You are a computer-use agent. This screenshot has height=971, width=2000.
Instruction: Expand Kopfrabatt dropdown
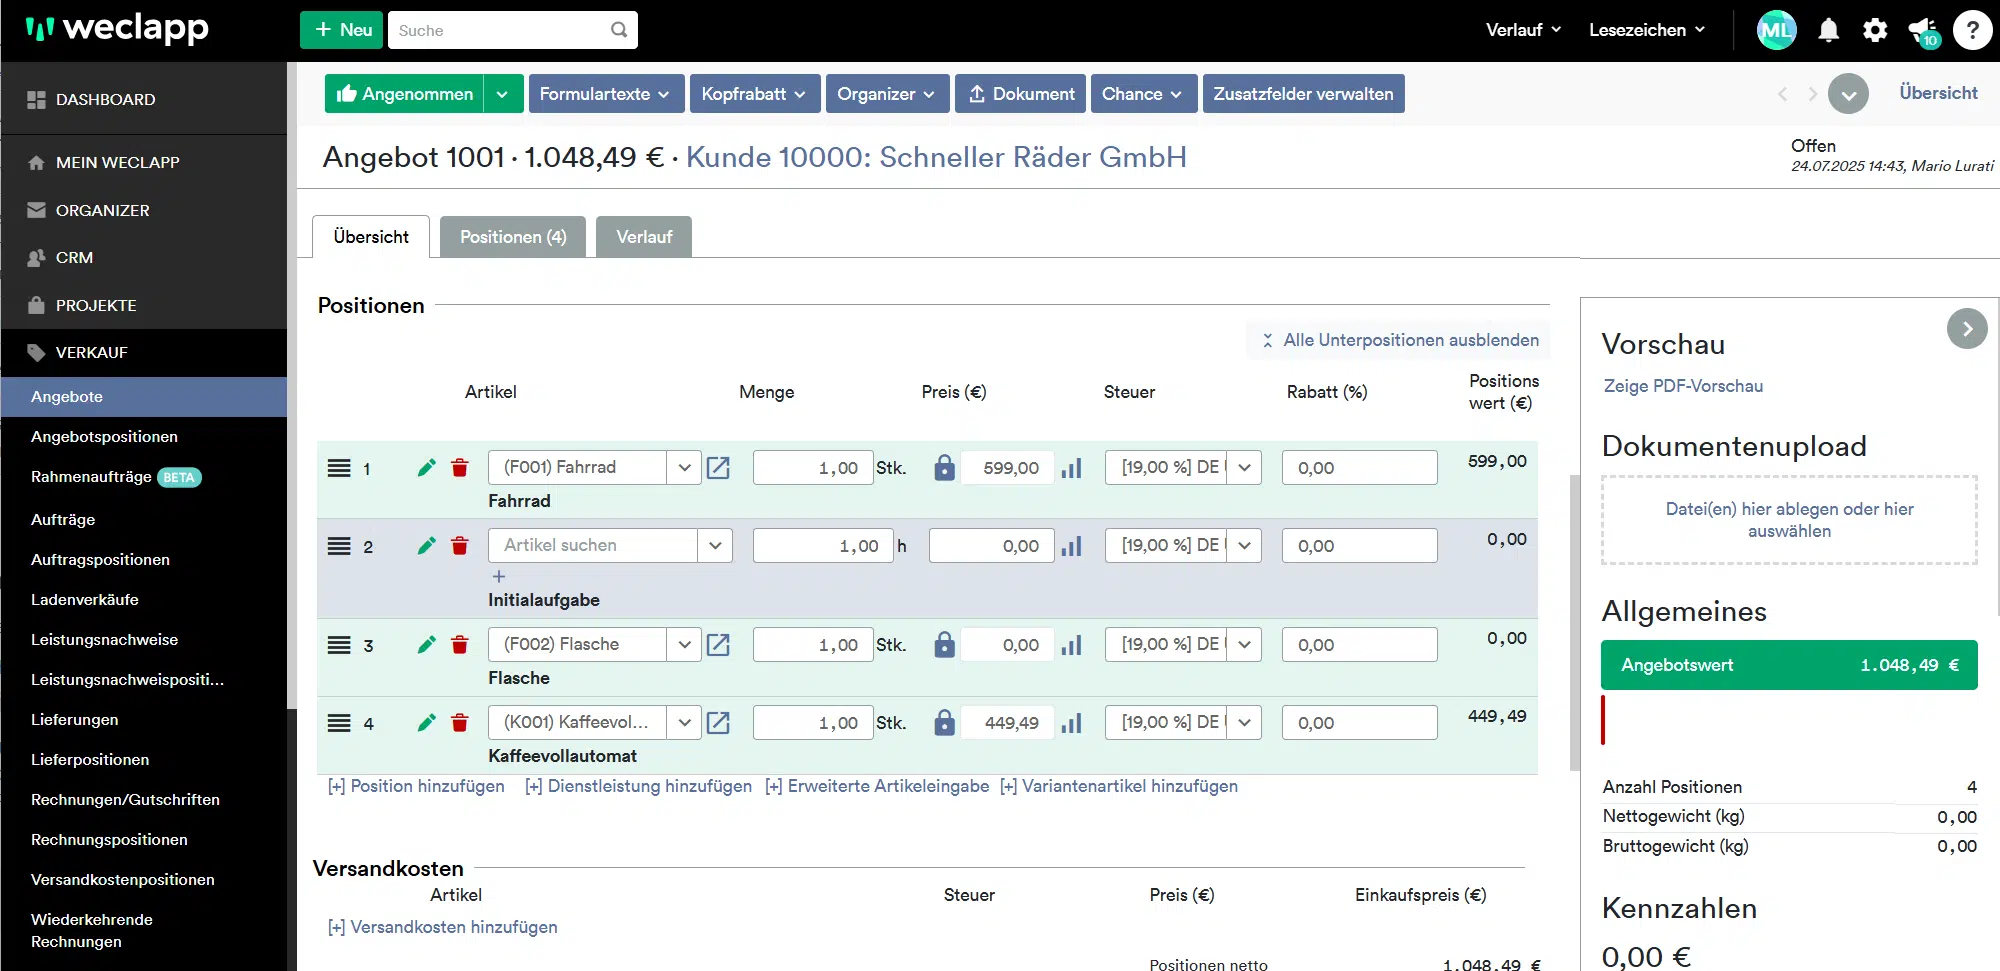click(755, 94)
